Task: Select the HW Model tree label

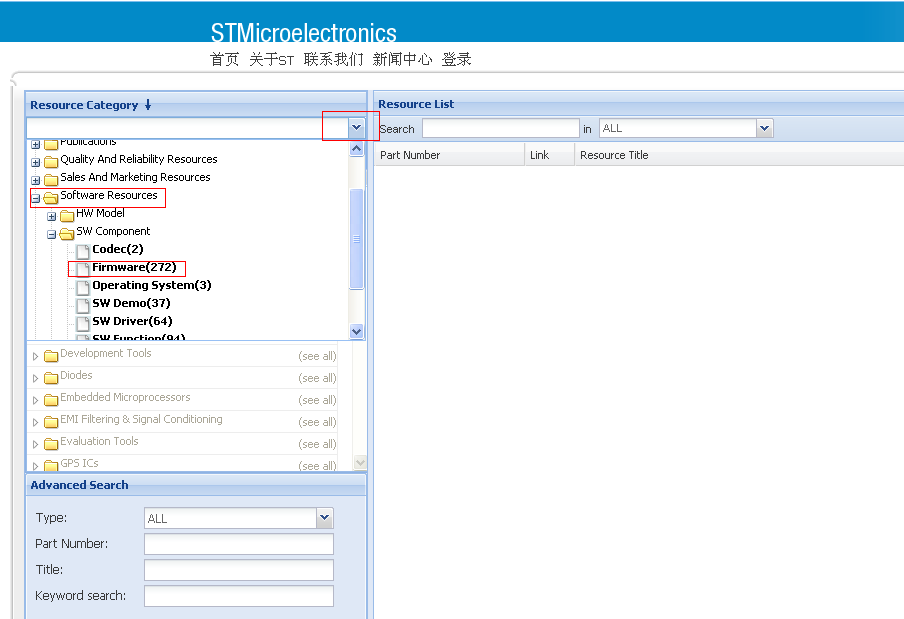Action: point(100,213)
